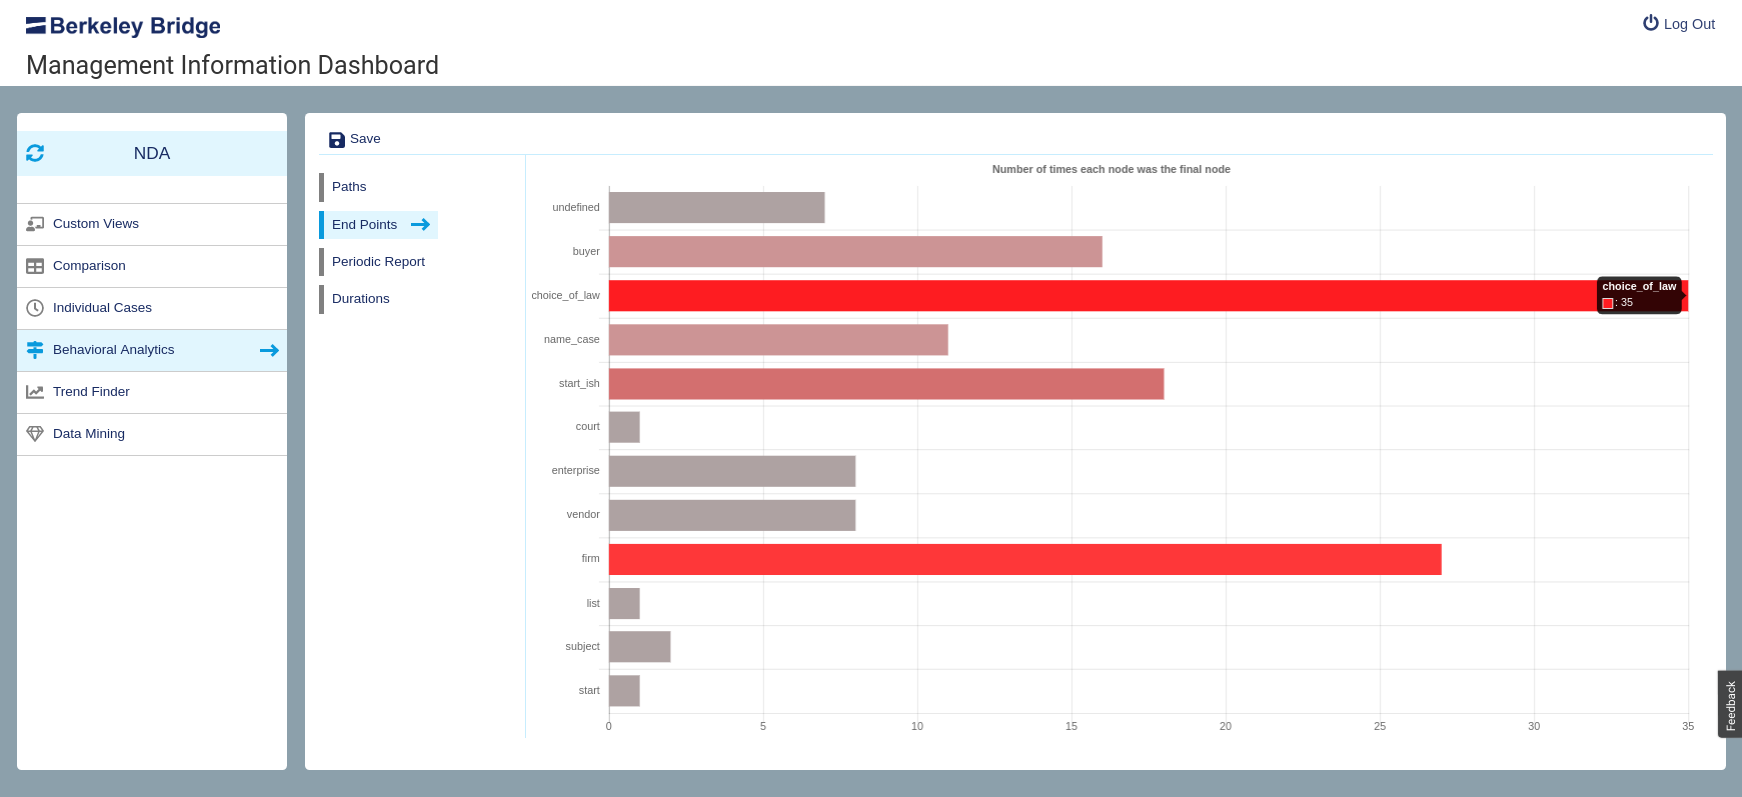
Task: Click the 'enterprise' axis label
Action: 575,471
